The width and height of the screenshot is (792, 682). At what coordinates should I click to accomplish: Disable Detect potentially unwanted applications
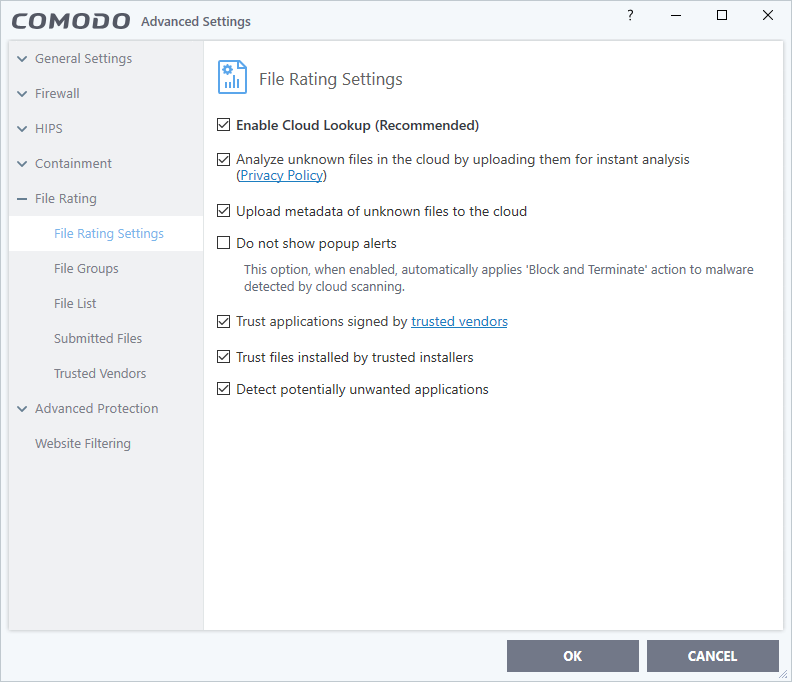[223, 388]
